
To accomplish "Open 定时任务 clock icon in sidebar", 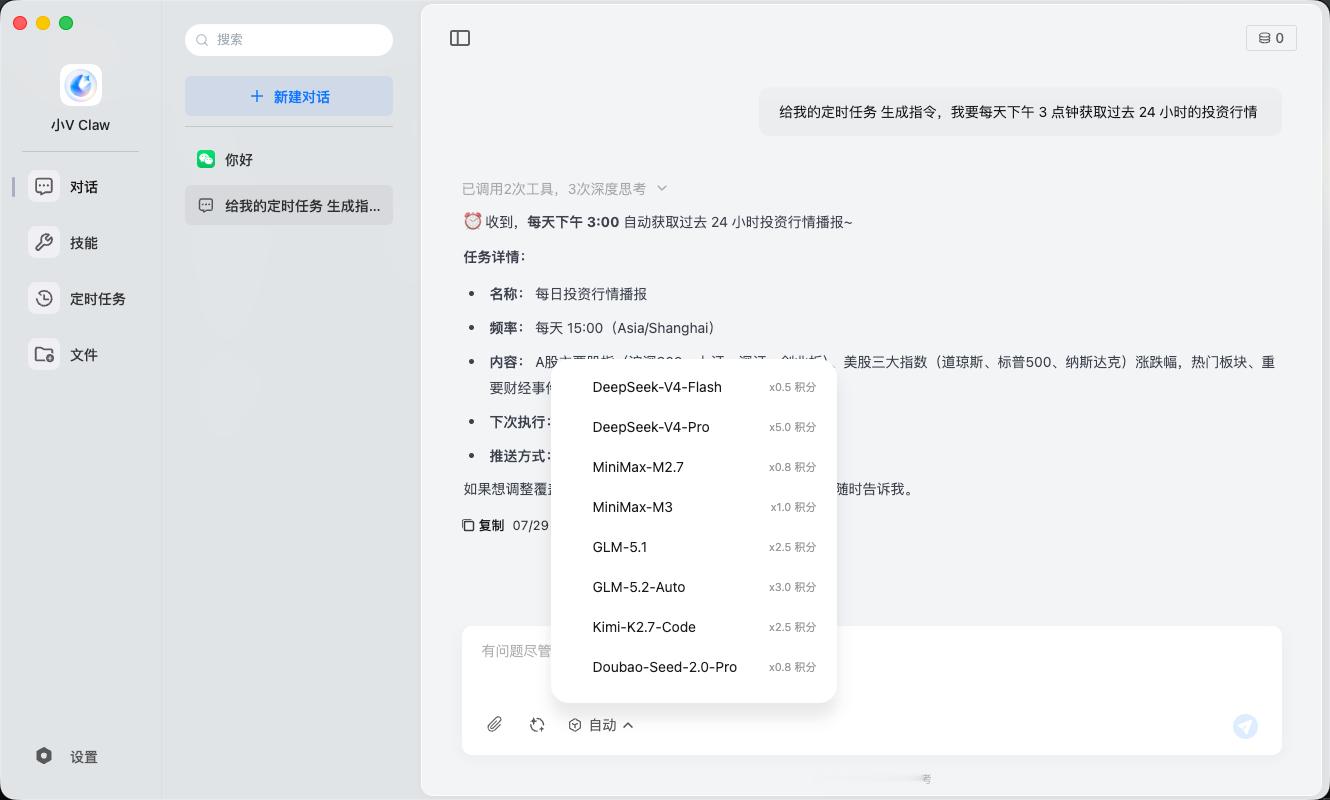I will click(44, 298).
